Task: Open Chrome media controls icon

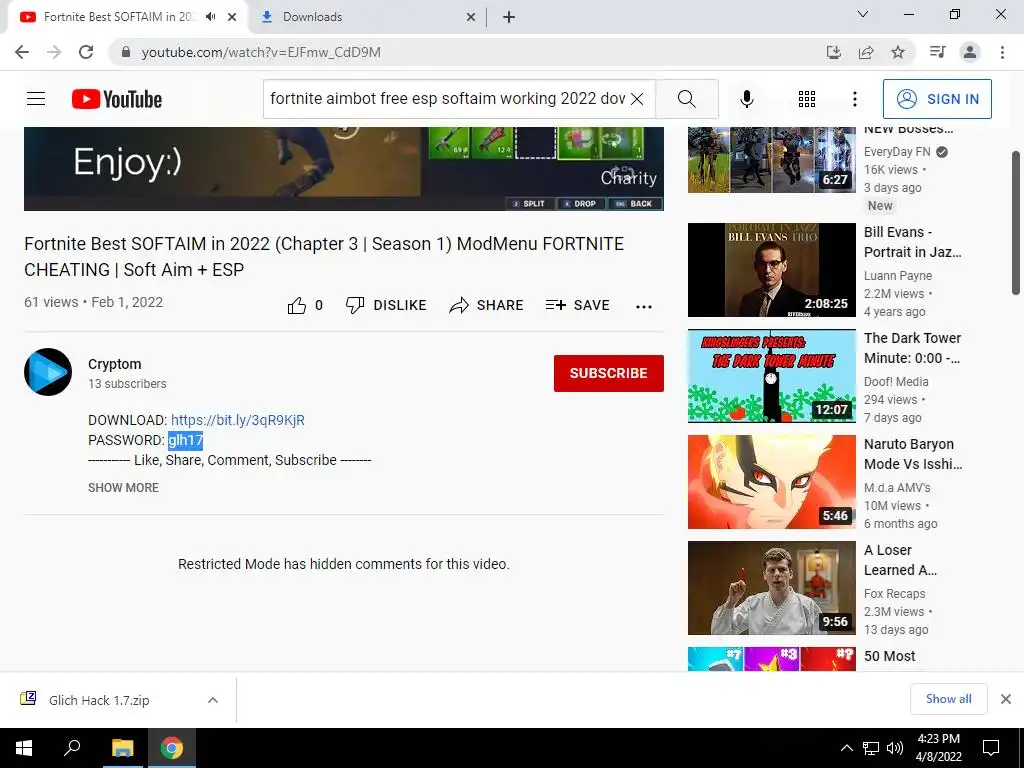Action: coord(937,52)
